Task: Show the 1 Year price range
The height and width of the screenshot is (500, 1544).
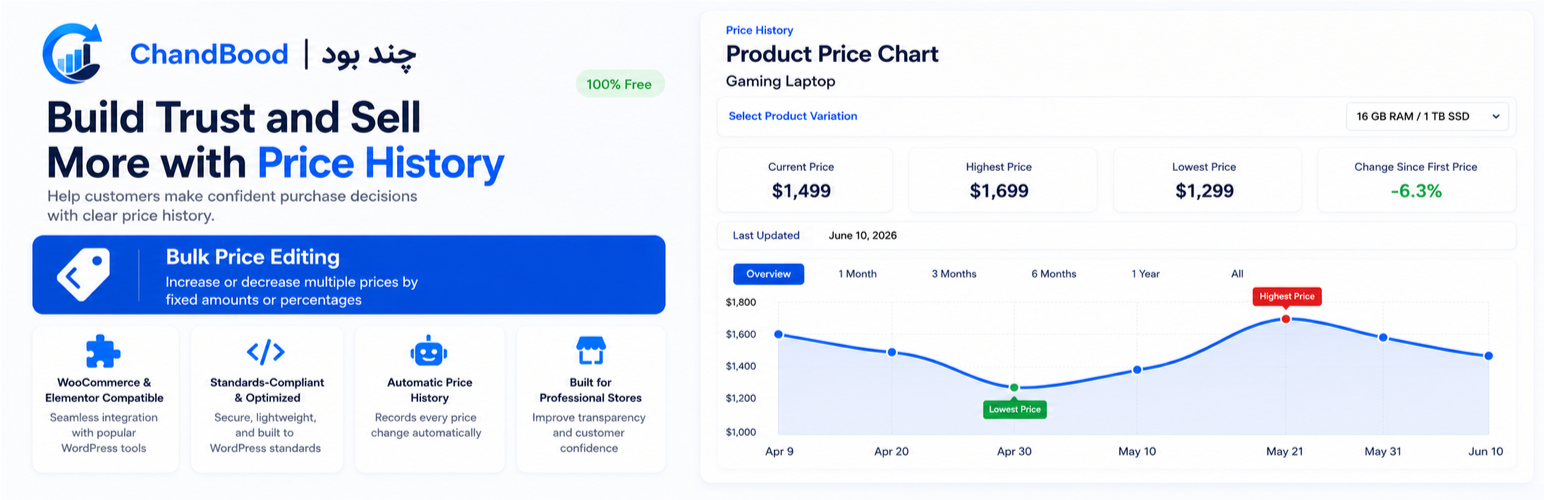Action: click(1146, 274)
